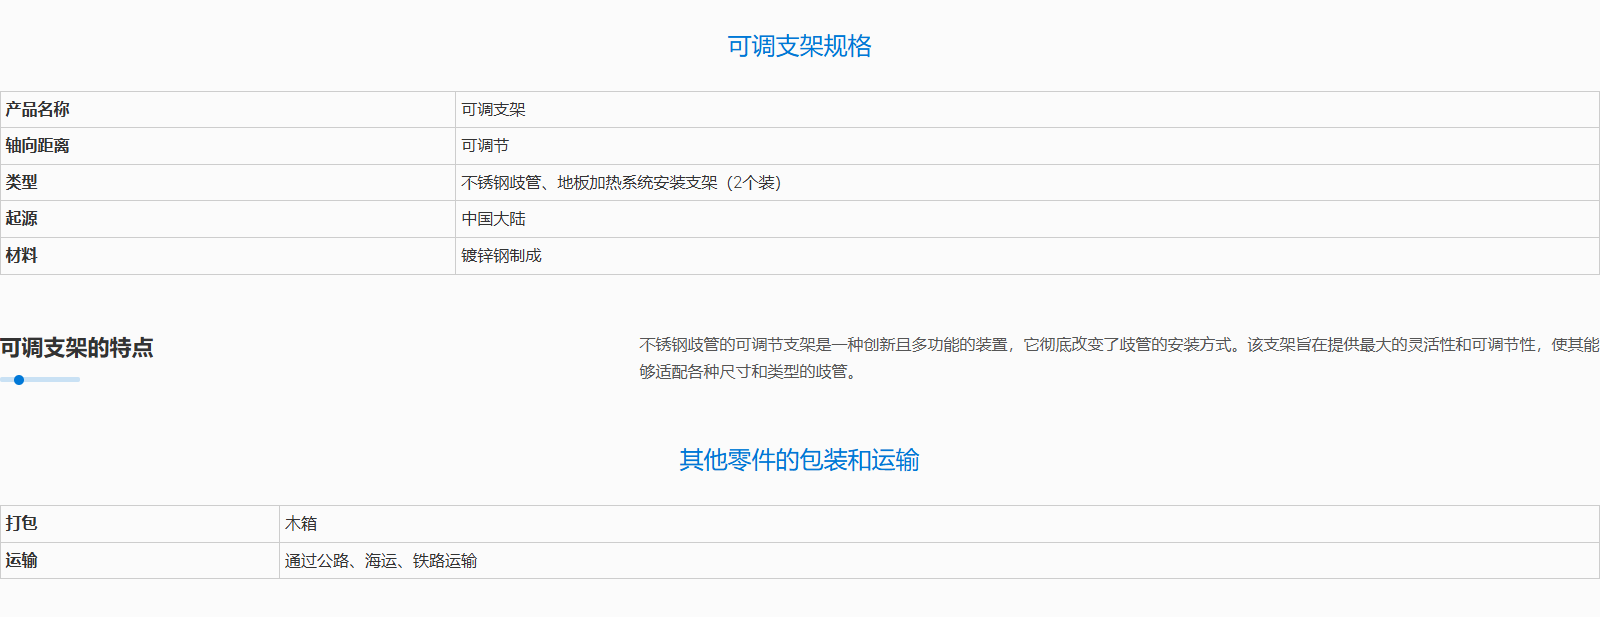Select the 材料 row label
The width and height of the screenshot is (1600, 617).
point(21,256)
